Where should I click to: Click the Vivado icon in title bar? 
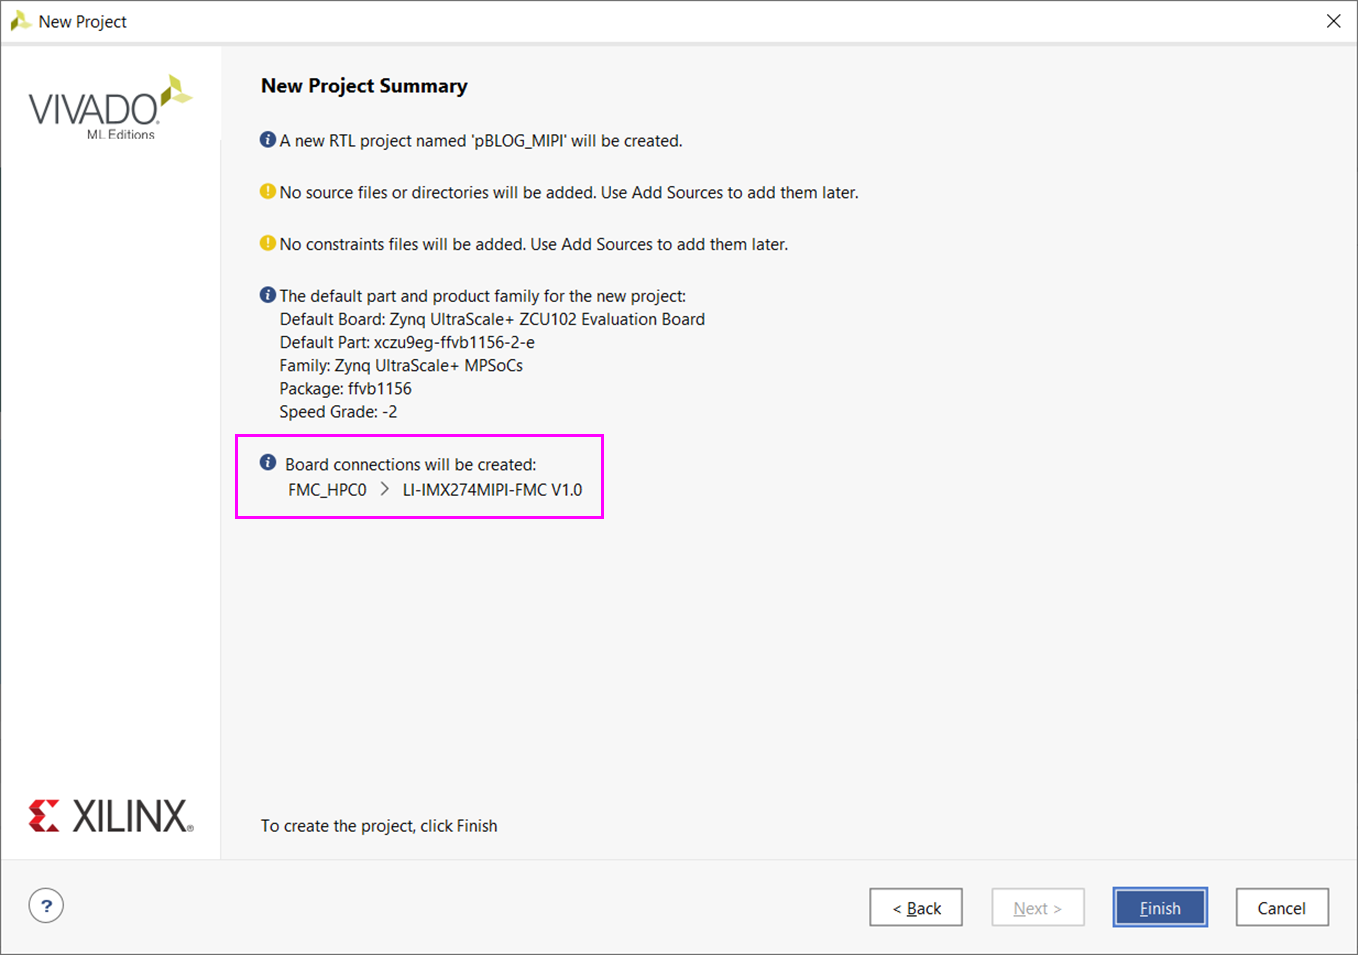tap(20, 21)
